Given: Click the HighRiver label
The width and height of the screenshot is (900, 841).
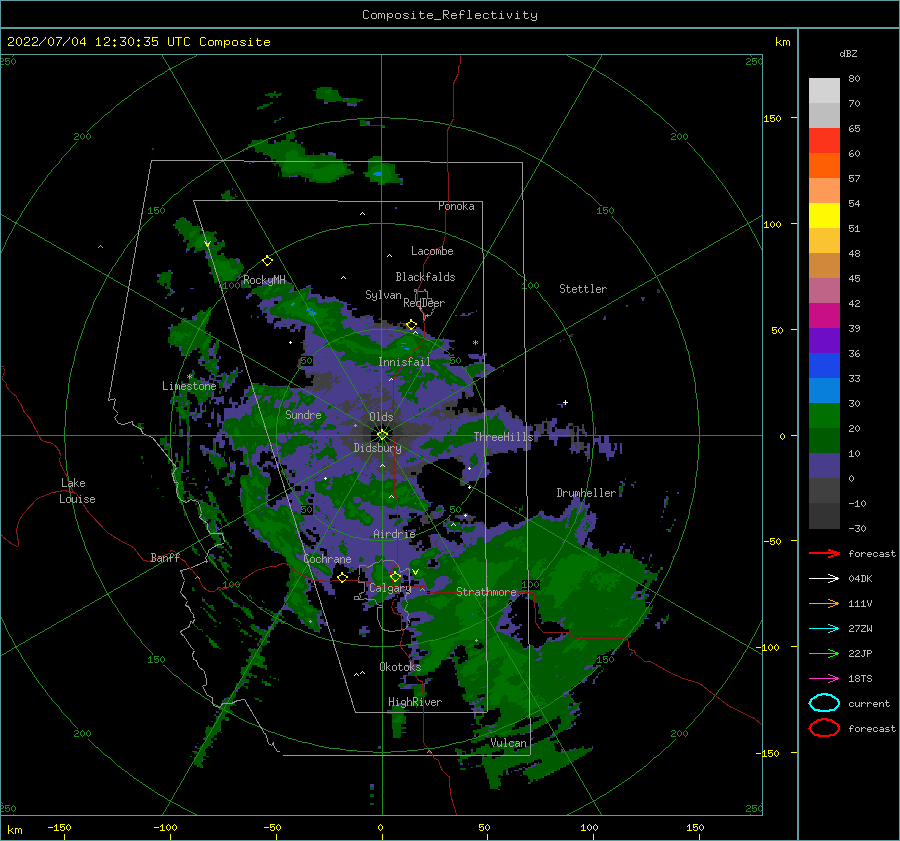Looking at the screenshot, I should pyautogui.click(x=415, y=702).
